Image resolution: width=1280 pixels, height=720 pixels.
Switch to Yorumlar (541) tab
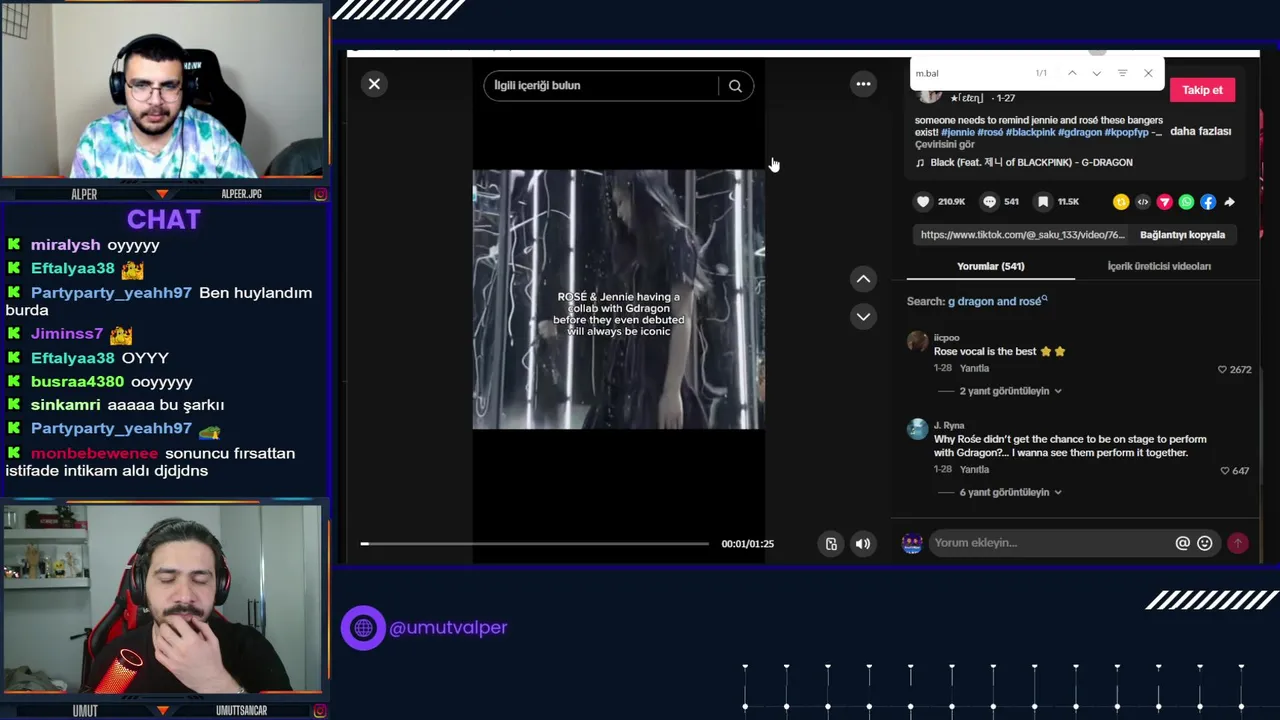990,266
